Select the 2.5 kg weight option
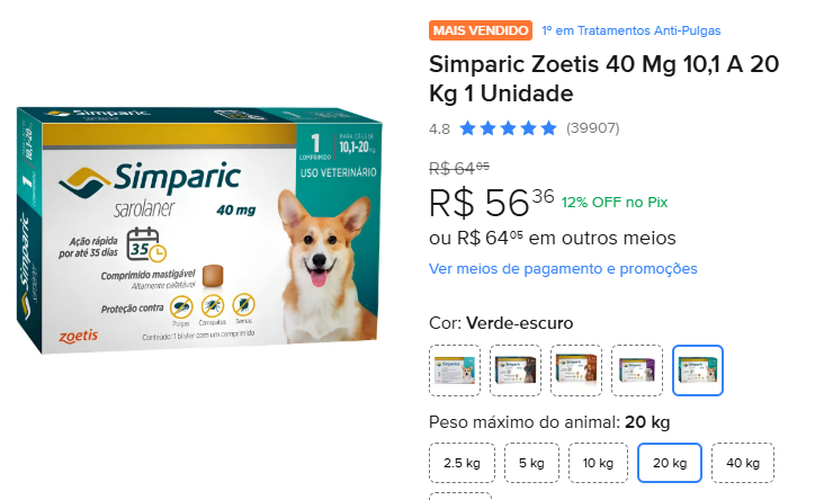Image resolution: width=824 pixels, height=500 pixels. click(x=462, y=463)
